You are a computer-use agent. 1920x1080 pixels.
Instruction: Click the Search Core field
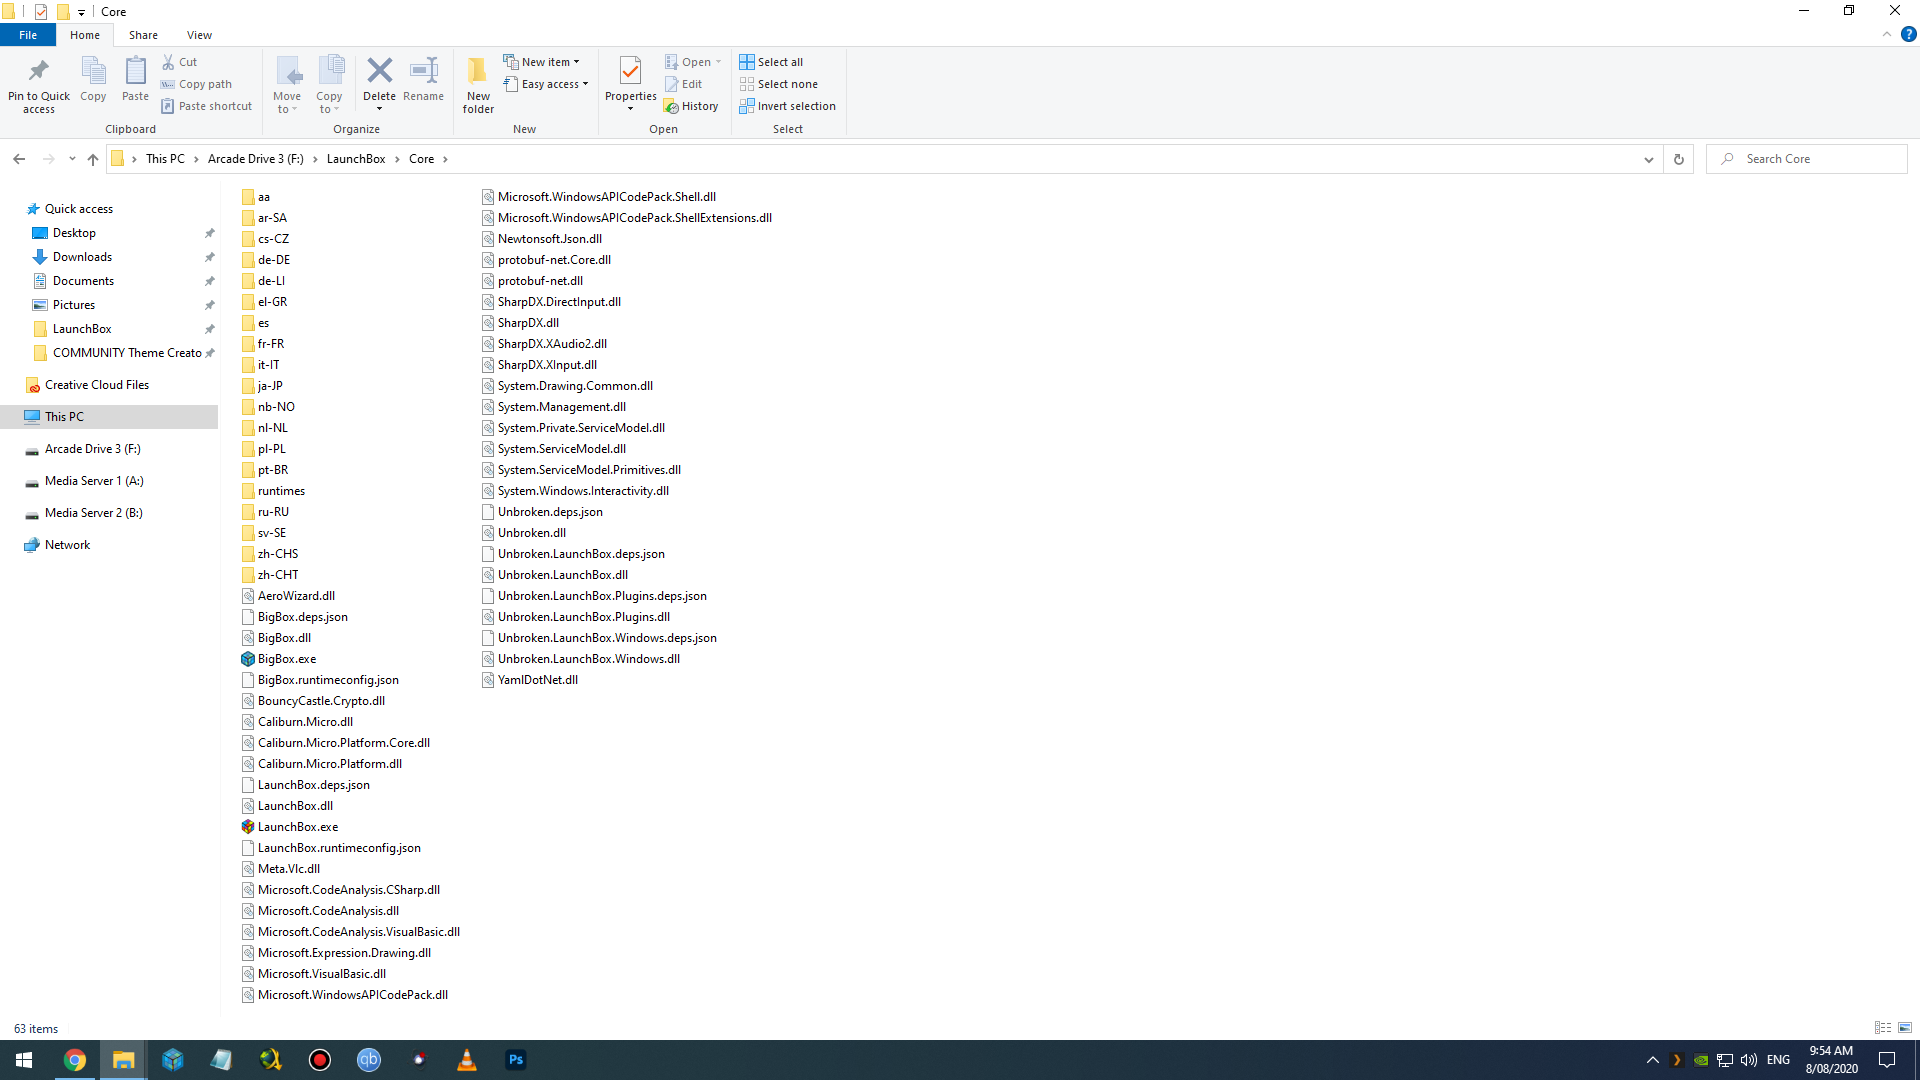pos(1806,159)
